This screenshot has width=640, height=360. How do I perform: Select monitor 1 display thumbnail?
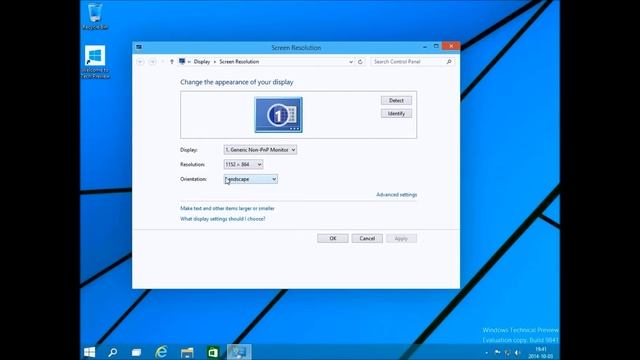point(278,115)
